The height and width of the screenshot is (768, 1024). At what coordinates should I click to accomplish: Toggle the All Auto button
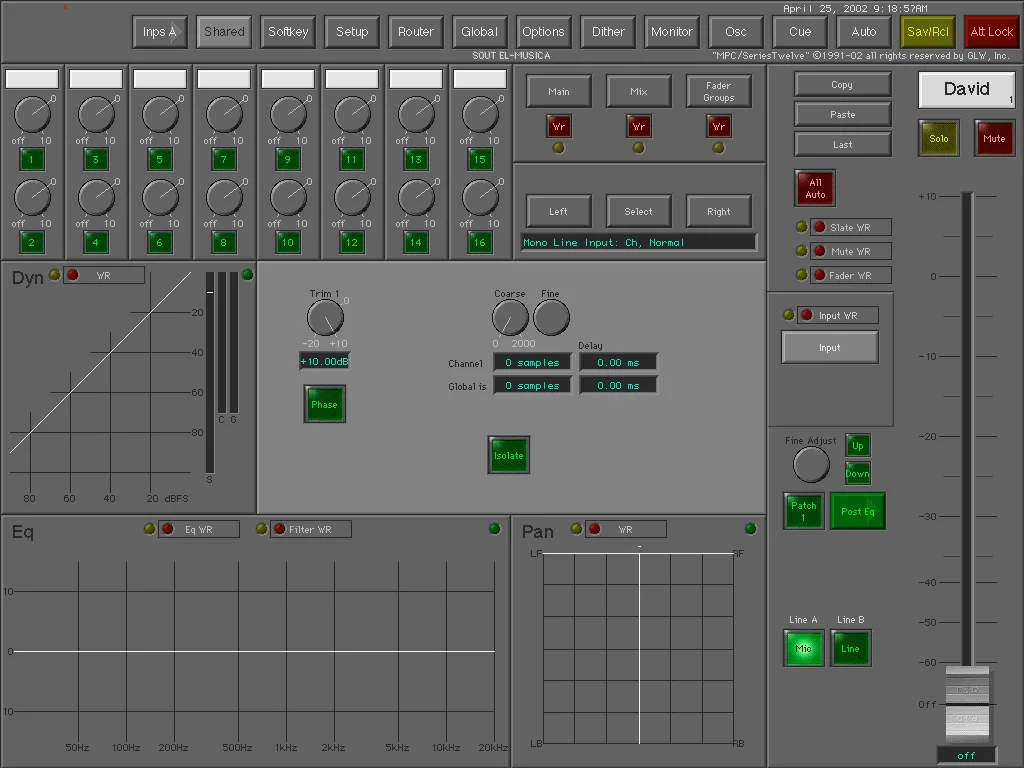tap(815, 188)
